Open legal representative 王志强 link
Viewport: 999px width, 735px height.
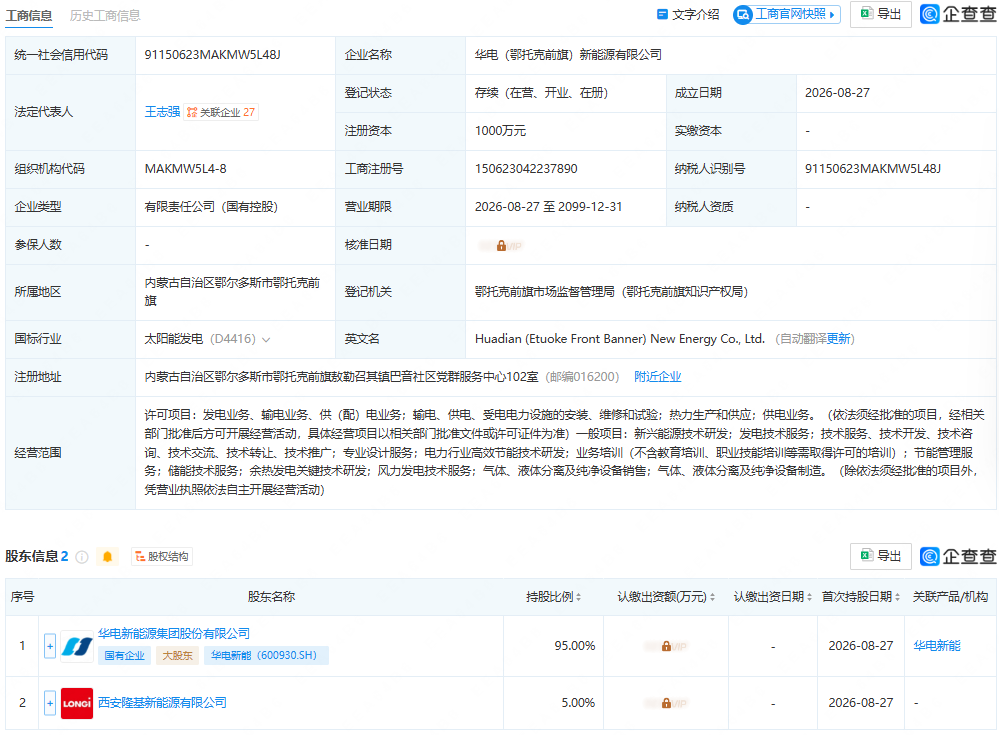pos(162,112)
